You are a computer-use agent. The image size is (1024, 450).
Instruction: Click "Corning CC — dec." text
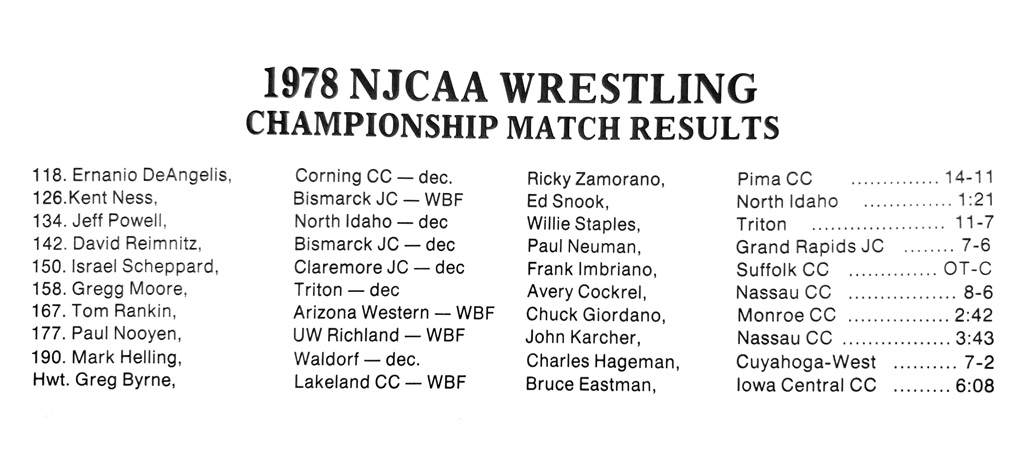pos(373,175)
